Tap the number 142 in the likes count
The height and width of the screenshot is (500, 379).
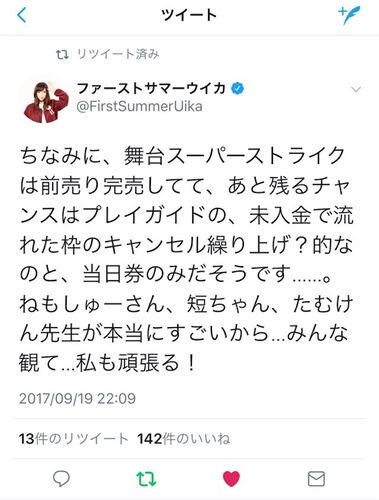tap(150, 439)
